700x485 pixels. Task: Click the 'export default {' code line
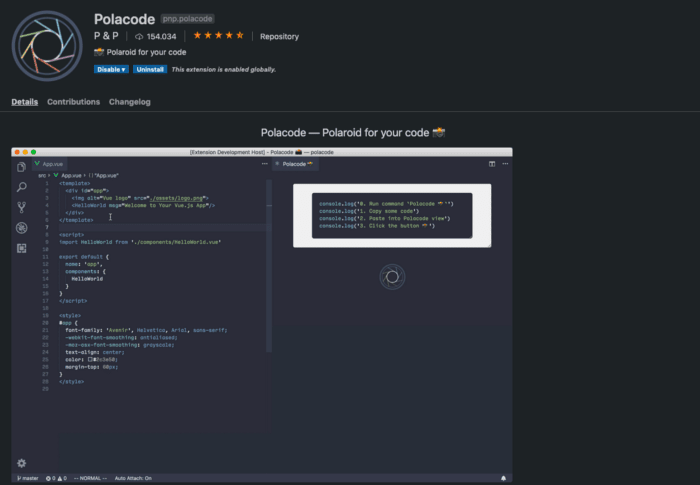click(84, 257)
